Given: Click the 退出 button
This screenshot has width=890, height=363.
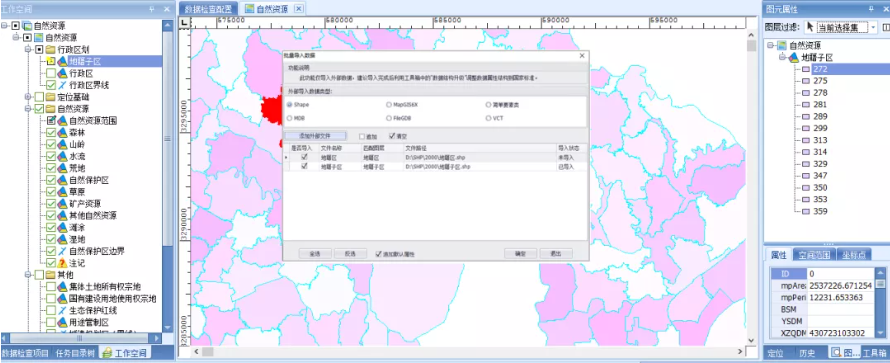Looking at the screenshot, I should click(x=556, y=254).
